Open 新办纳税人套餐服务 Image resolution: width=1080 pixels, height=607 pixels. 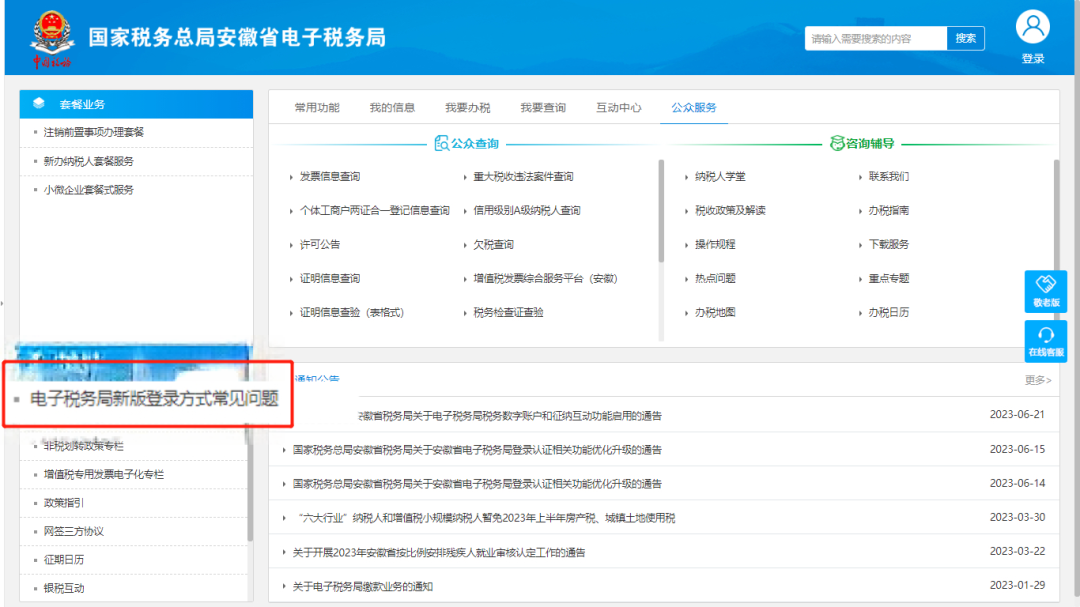coord(89,161)
